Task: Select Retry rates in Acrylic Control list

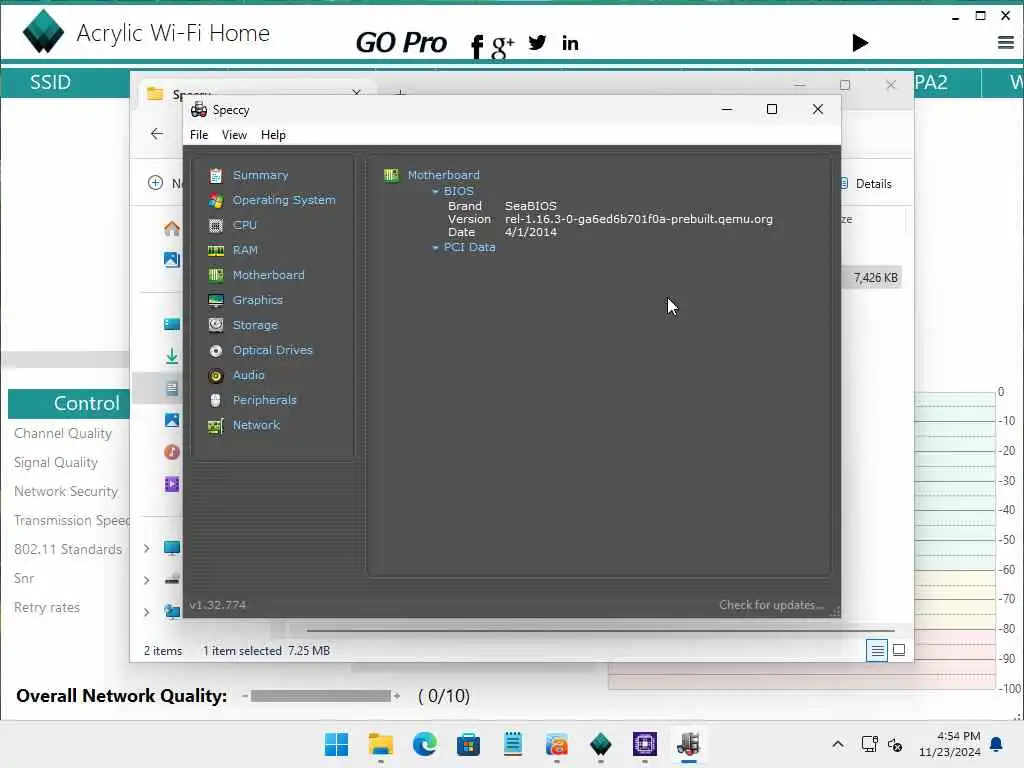Action: (x=47, y=607)
